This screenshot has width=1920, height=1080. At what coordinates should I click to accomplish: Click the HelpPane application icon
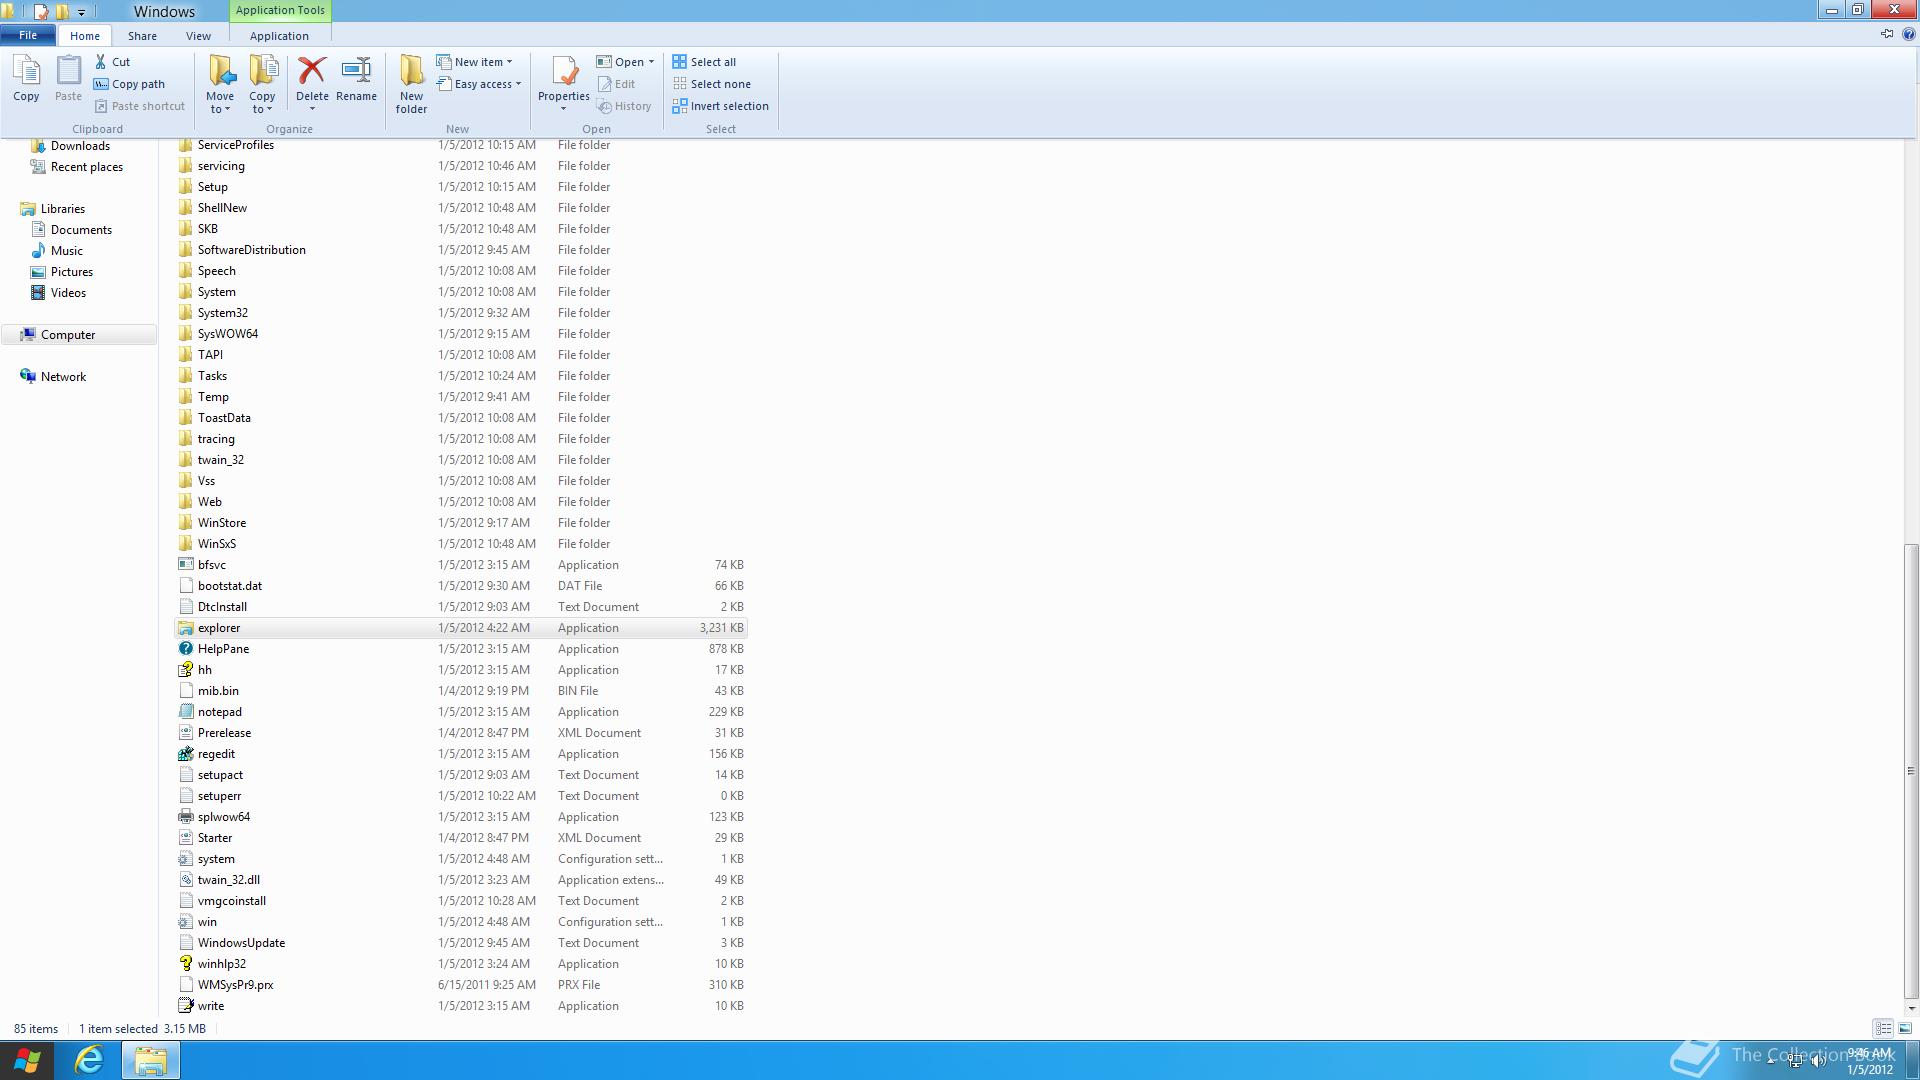[x=185, y=649]
